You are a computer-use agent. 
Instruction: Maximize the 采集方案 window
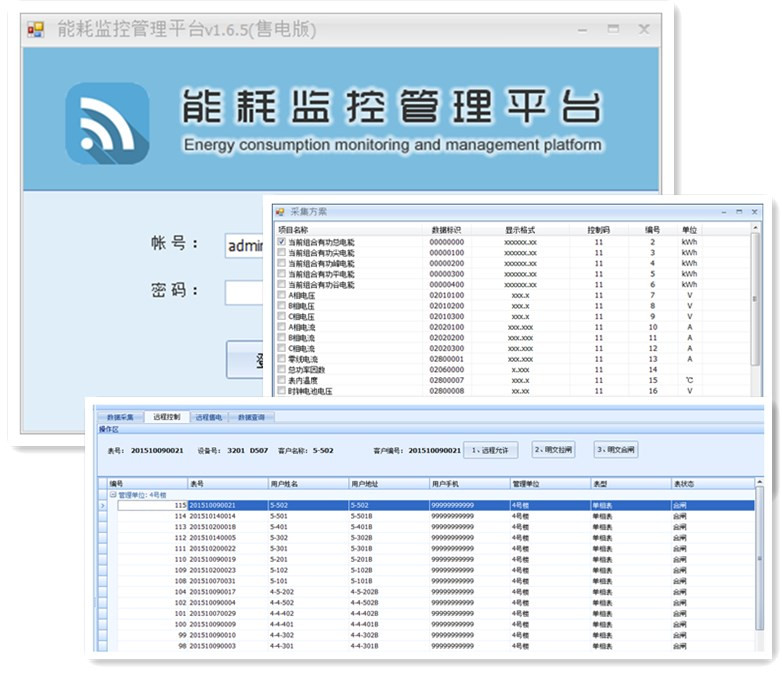click(739, 212)
